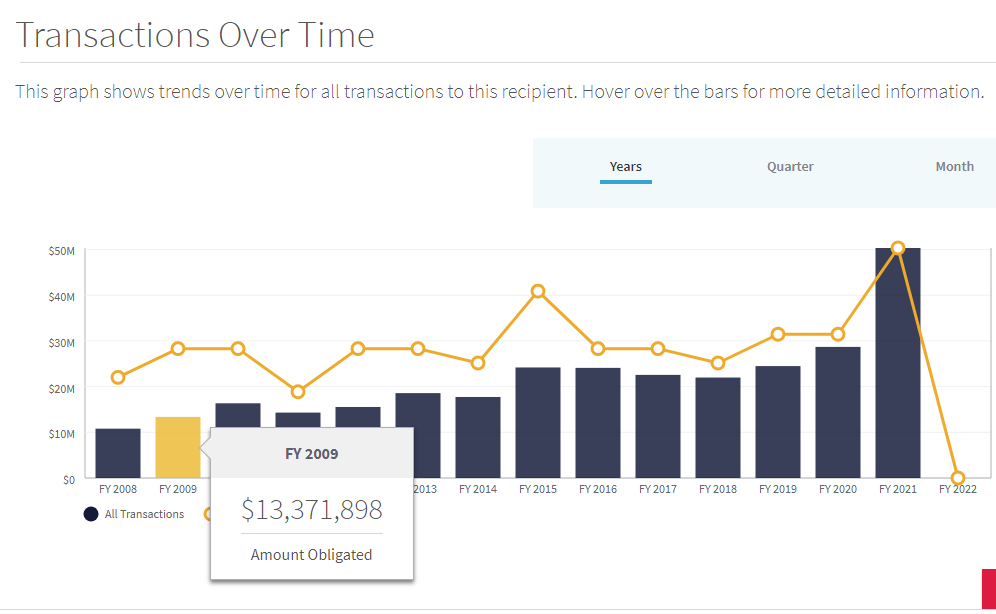Click the line marker above FY 2008
This screenshot has width=996, height=614.
coord(118,377)
